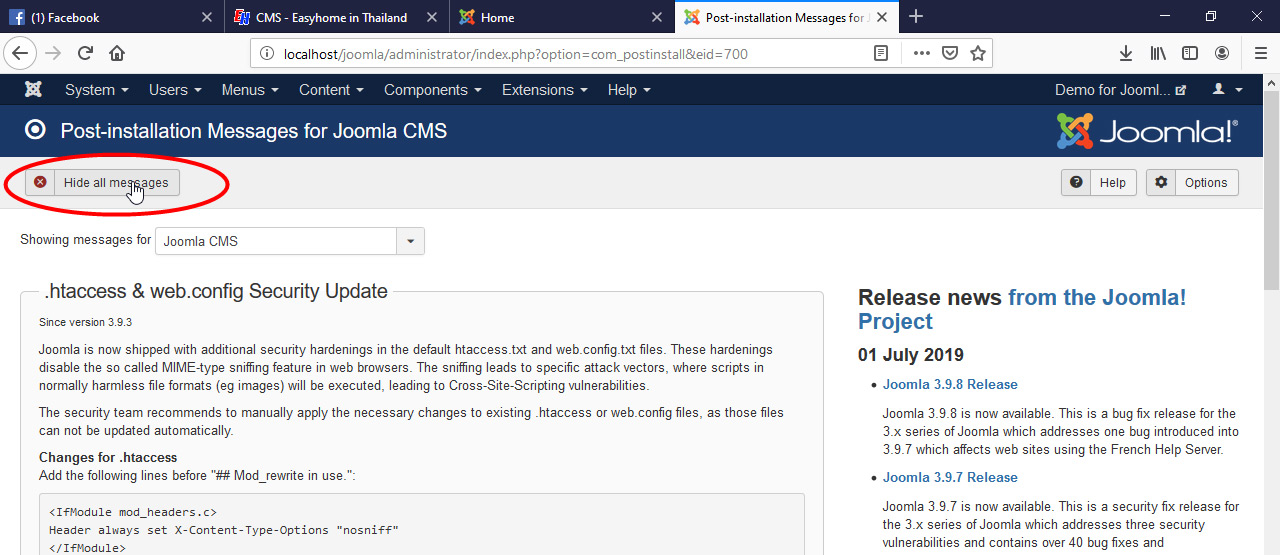Go back using browser back arrow

[x=20, y=53]
